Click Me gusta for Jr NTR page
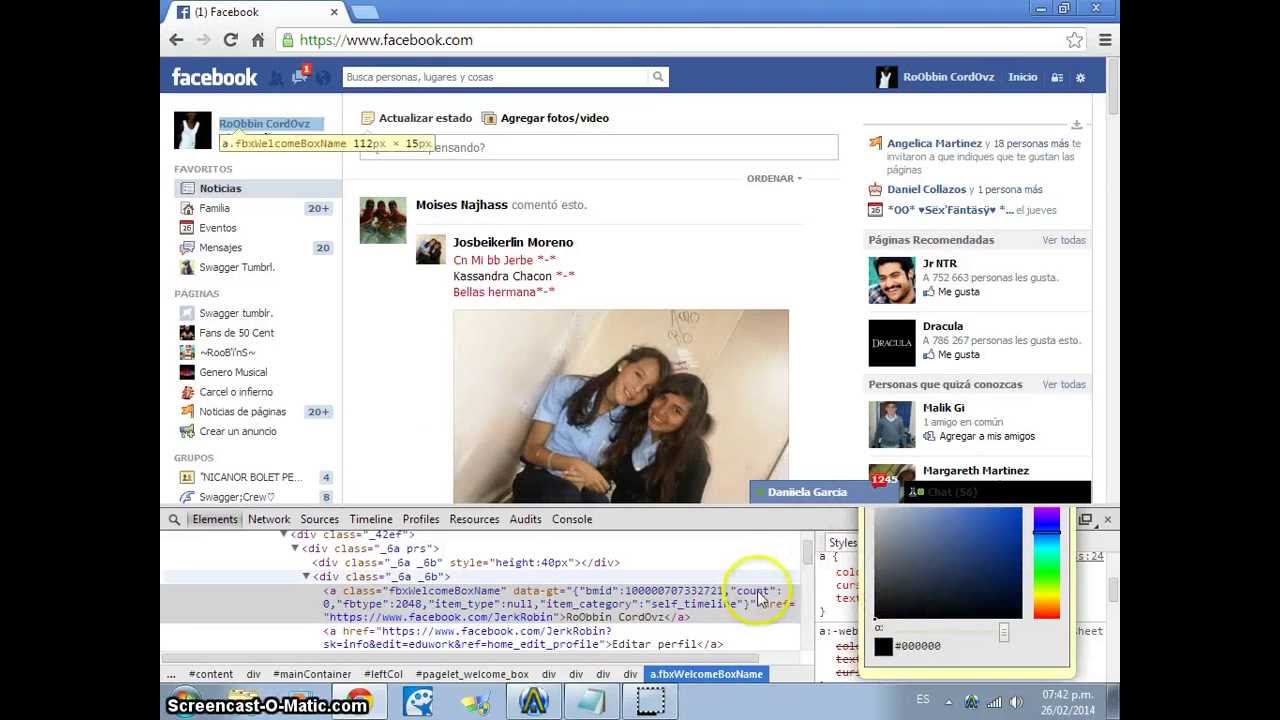The width and height of the screenshot is (1280, 720). click(x=958, y=292)
